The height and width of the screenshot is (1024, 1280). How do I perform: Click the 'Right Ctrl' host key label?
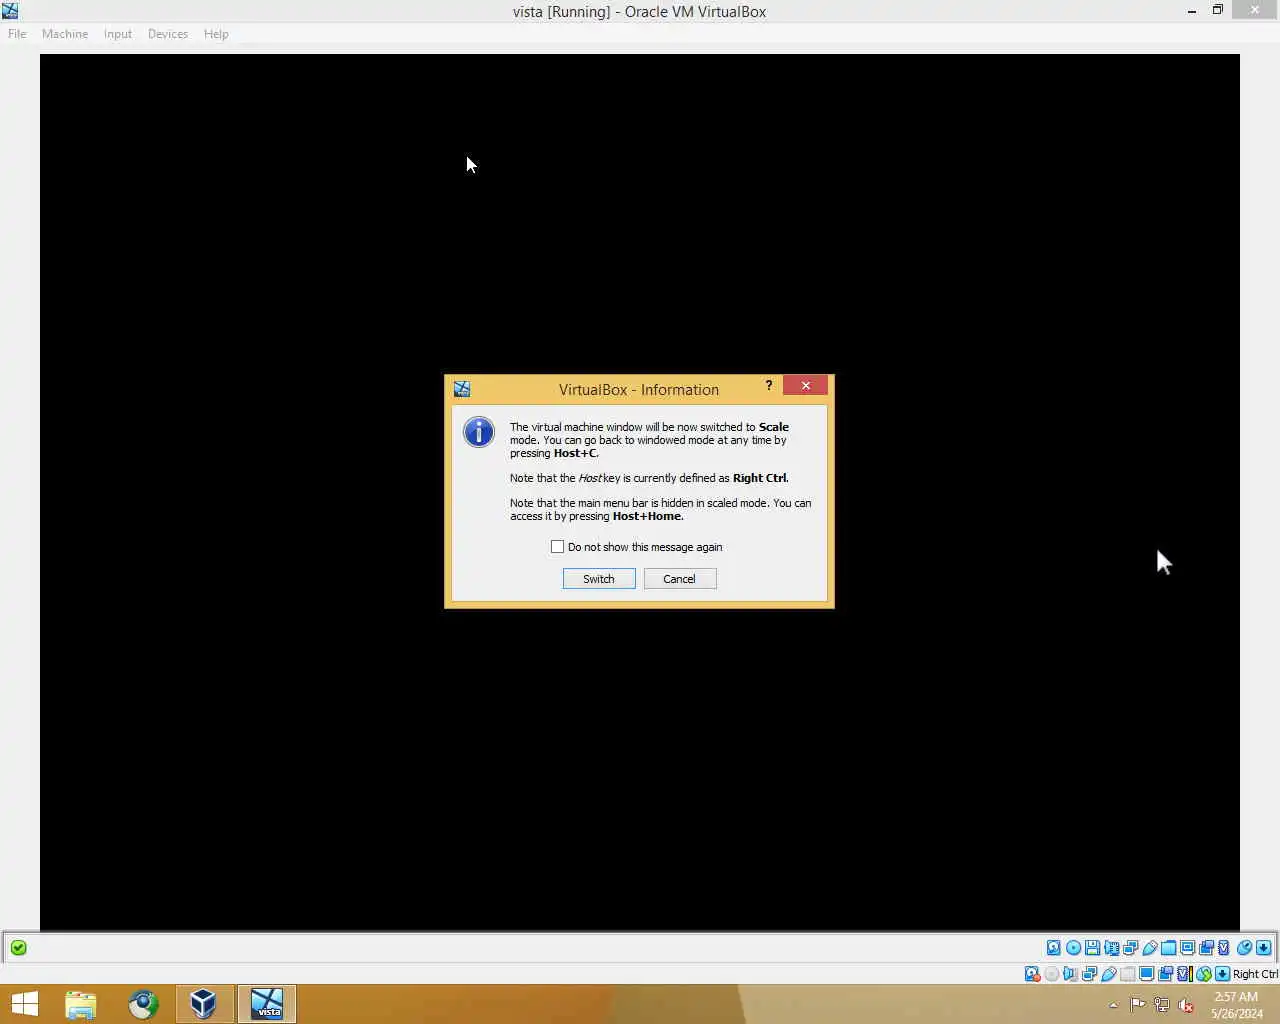[1255, 974]
